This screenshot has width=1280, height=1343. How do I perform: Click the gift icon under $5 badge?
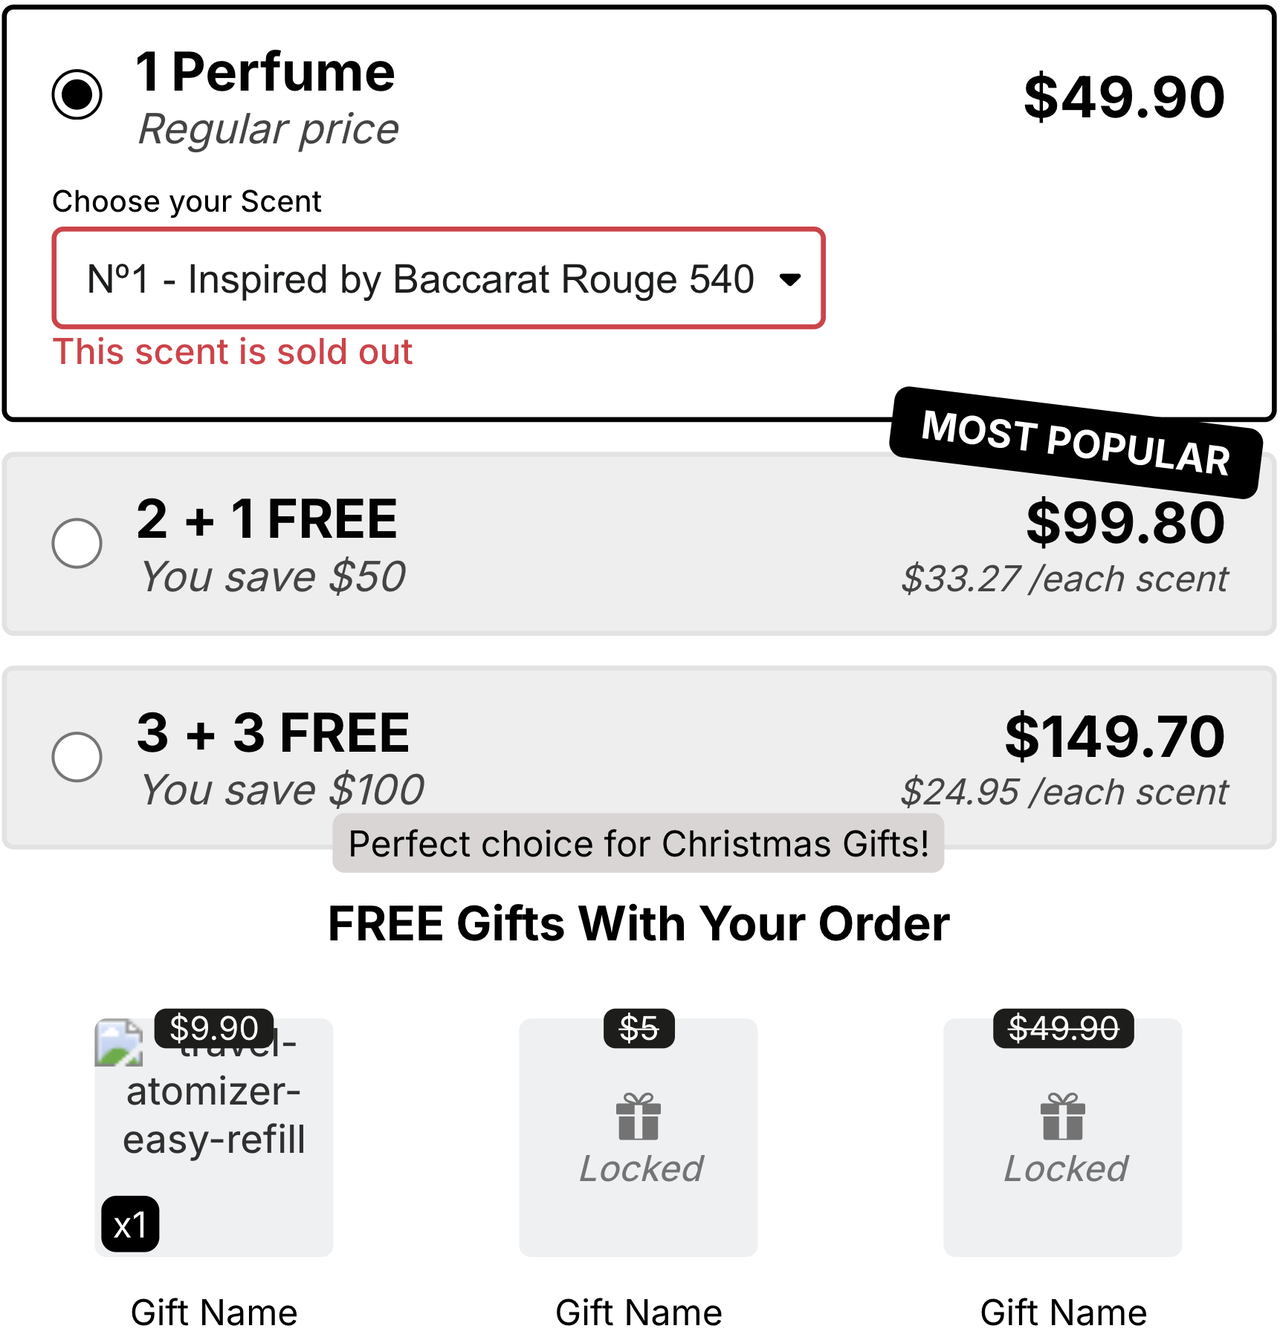638,1117
